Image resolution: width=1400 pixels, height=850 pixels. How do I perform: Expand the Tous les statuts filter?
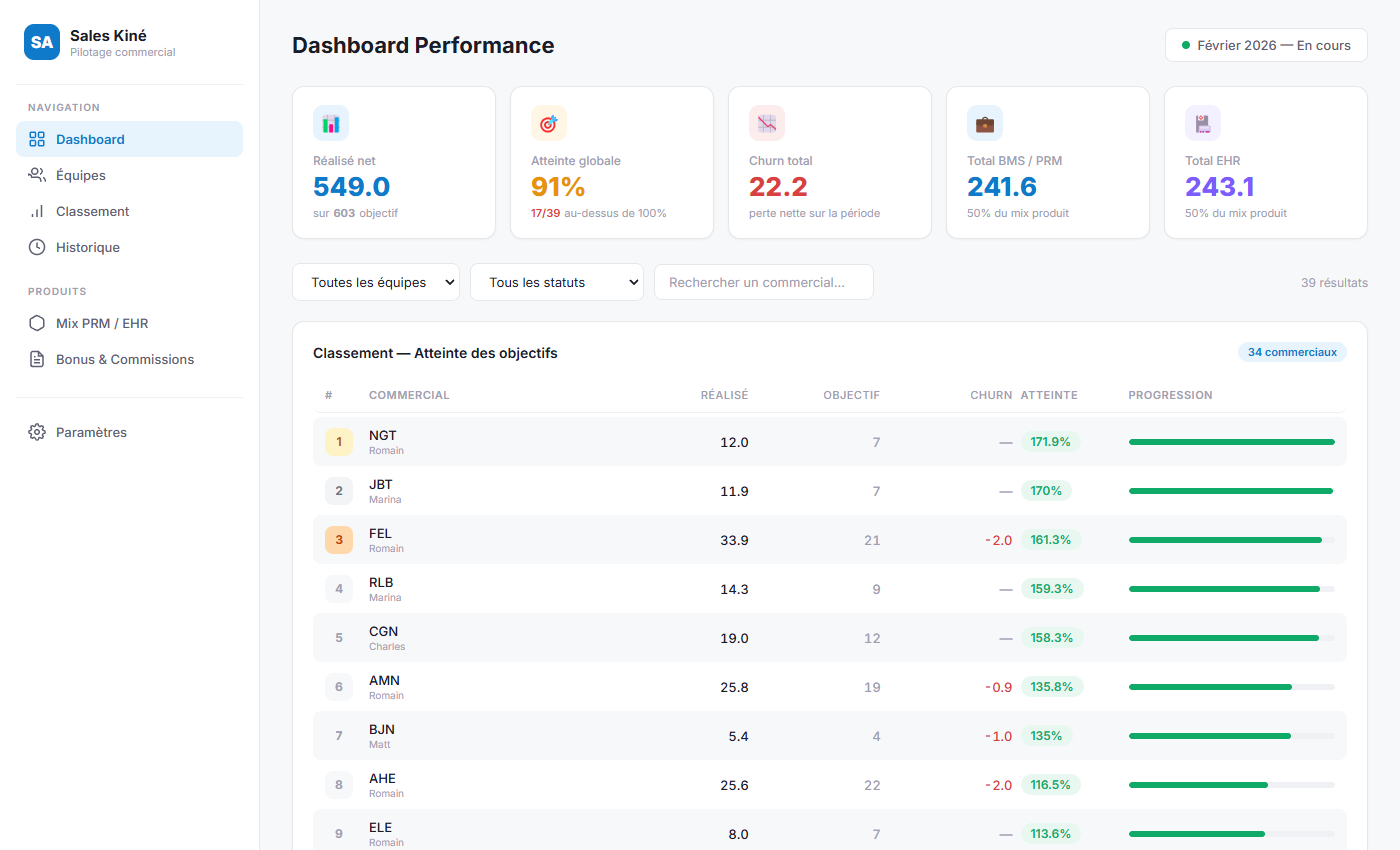pos(556,282)
